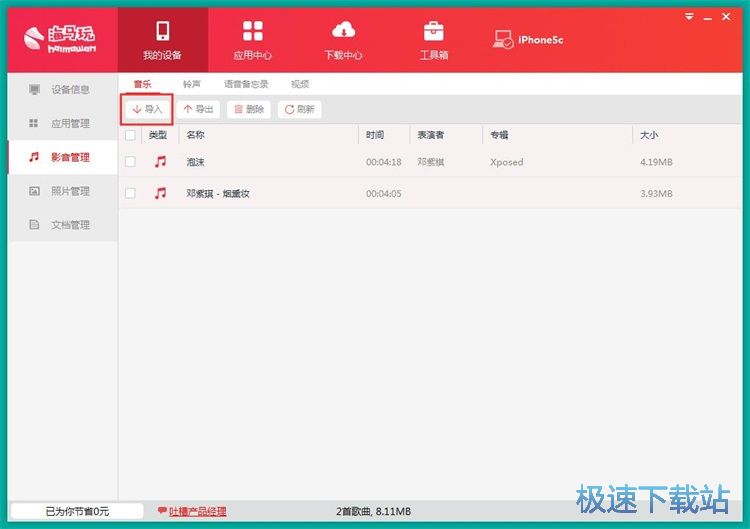Click the 应用管理 grid icon

33,123
